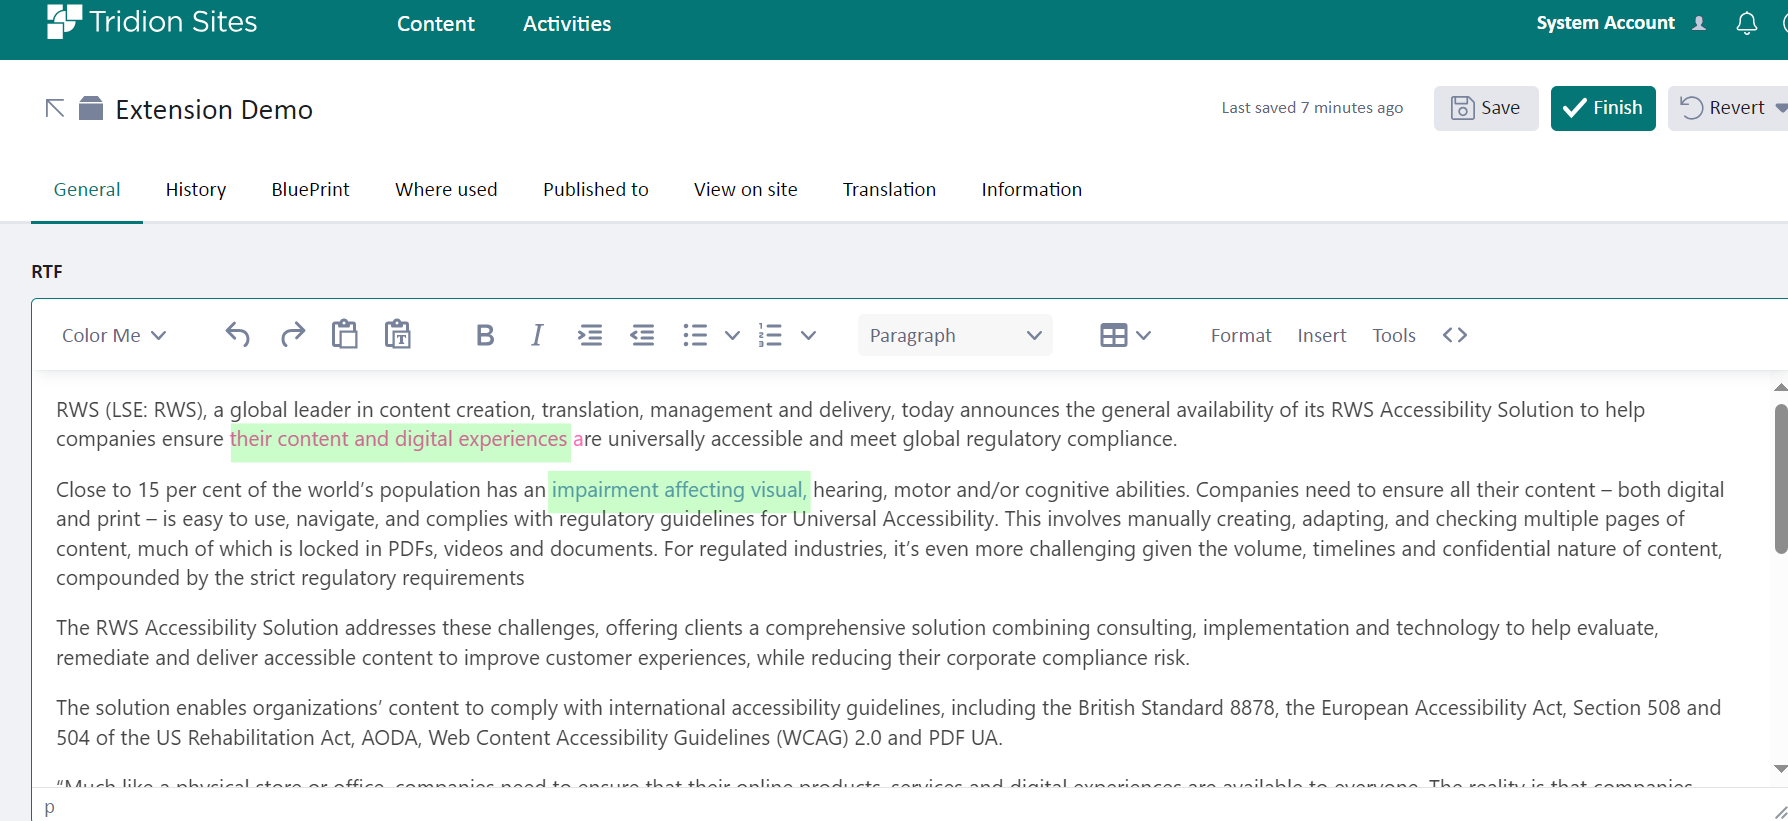The height and width of the screenshot is (821, 1788).
Task: Go to Content in top navigation
Action: click(436, 24)
